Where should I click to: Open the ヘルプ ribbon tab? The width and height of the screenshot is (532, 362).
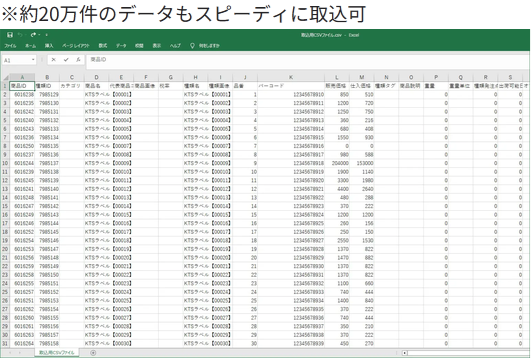[175, 45]
